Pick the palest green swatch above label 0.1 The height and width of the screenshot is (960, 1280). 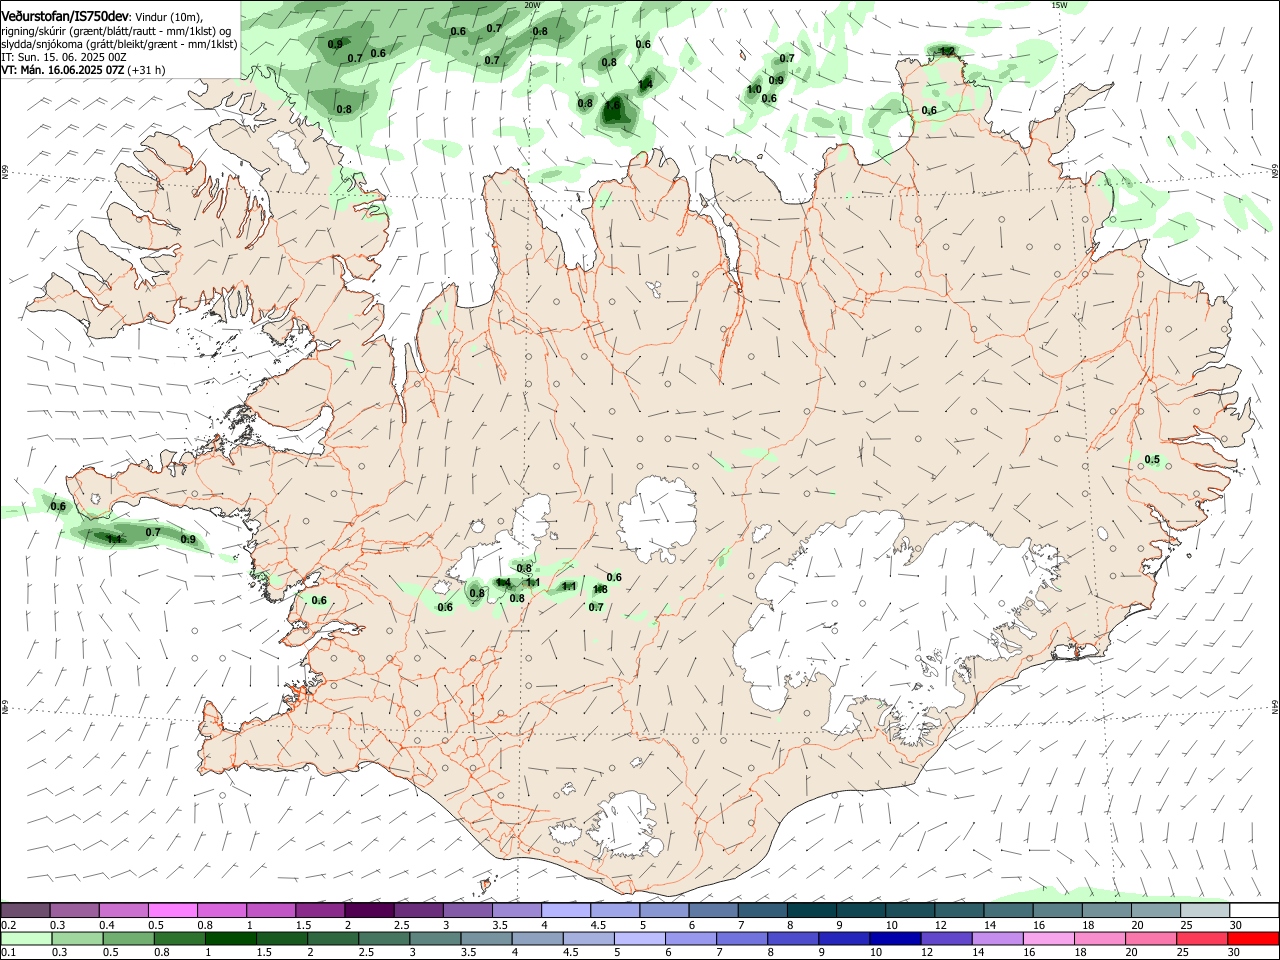27,939
